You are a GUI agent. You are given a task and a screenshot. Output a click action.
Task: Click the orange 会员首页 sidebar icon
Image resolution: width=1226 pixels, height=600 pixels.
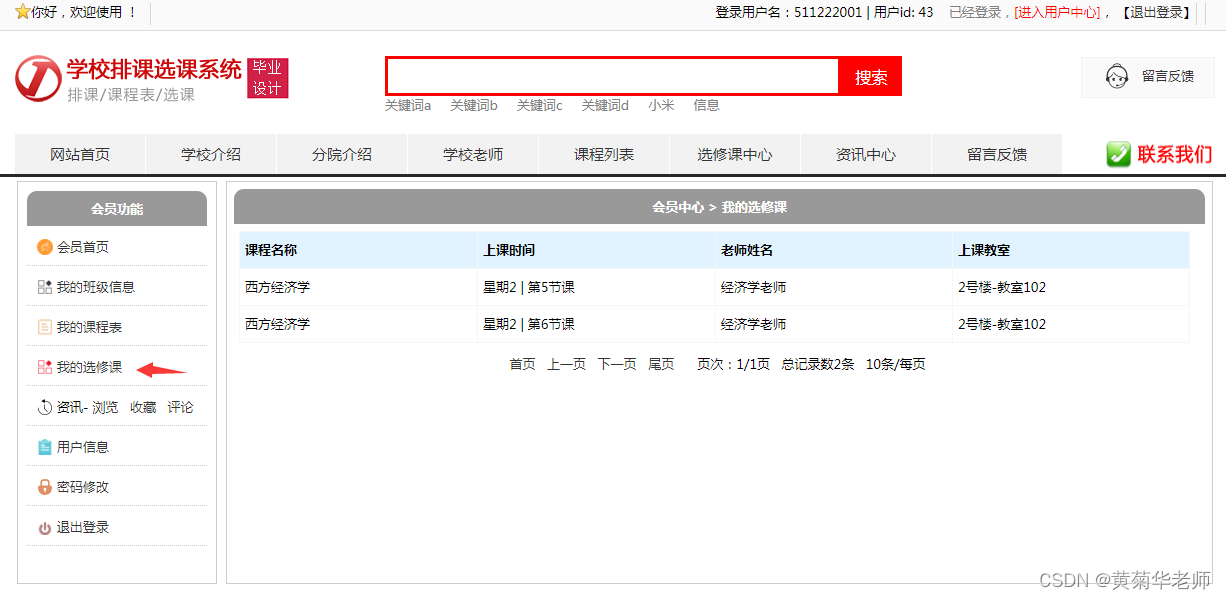pos(45,247)
